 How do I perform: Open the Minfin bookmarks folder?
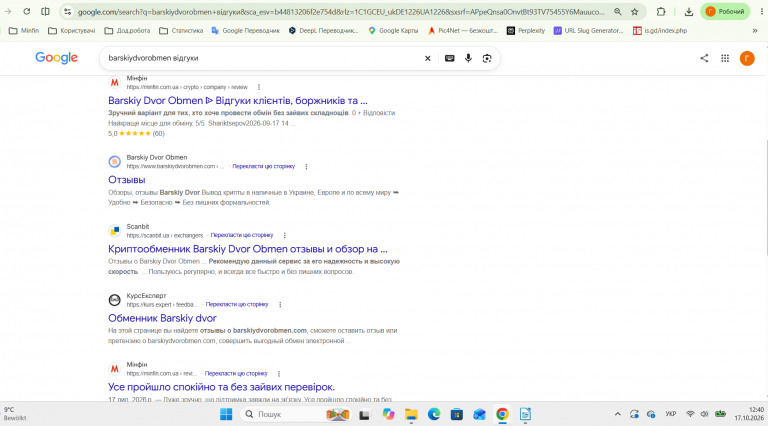pos(24,30)
